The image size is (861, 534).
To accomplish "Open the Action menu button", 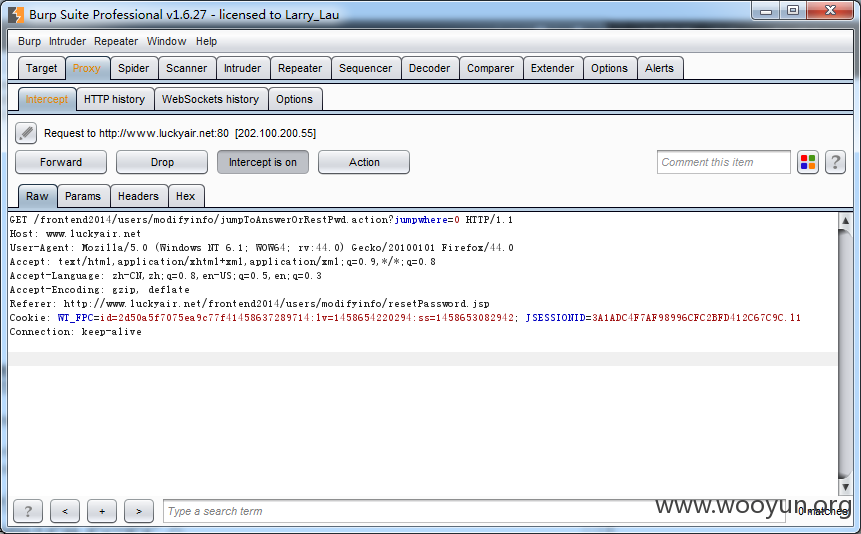I will [364, 162].
